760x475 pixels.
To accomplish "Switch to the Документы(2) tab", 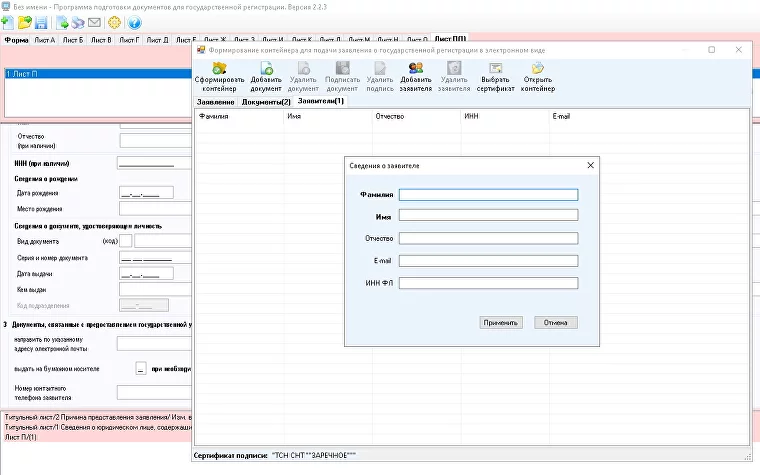I will click(266, 102).
